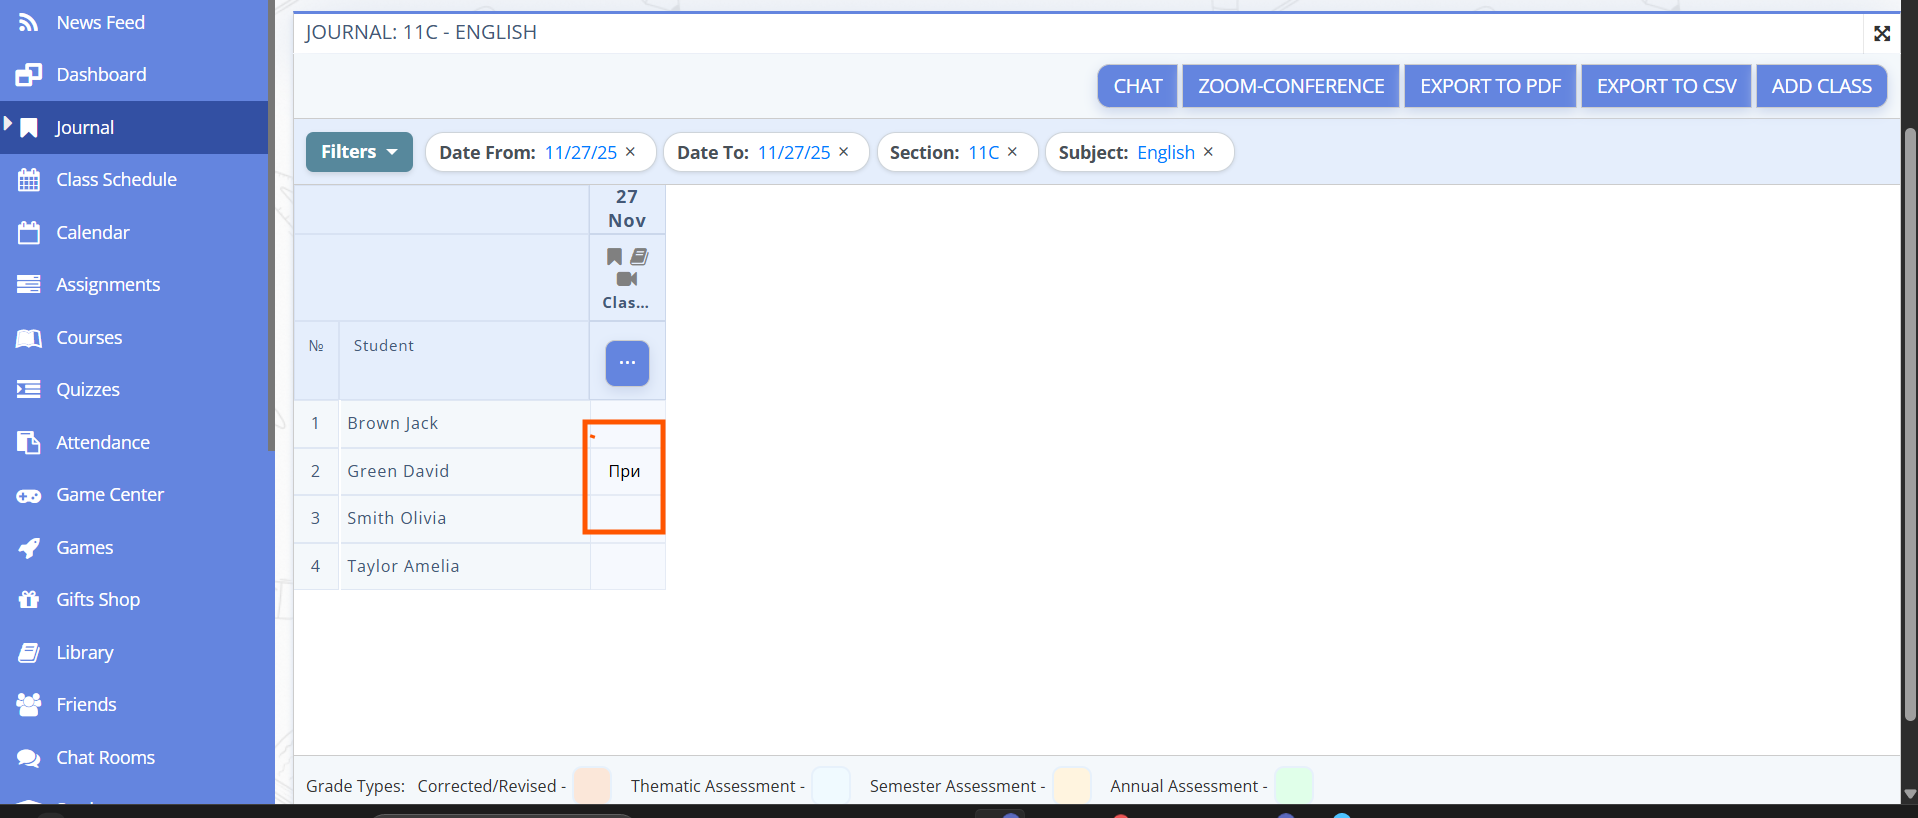Click the Calendar icon in the sidebar

[29, 233]
